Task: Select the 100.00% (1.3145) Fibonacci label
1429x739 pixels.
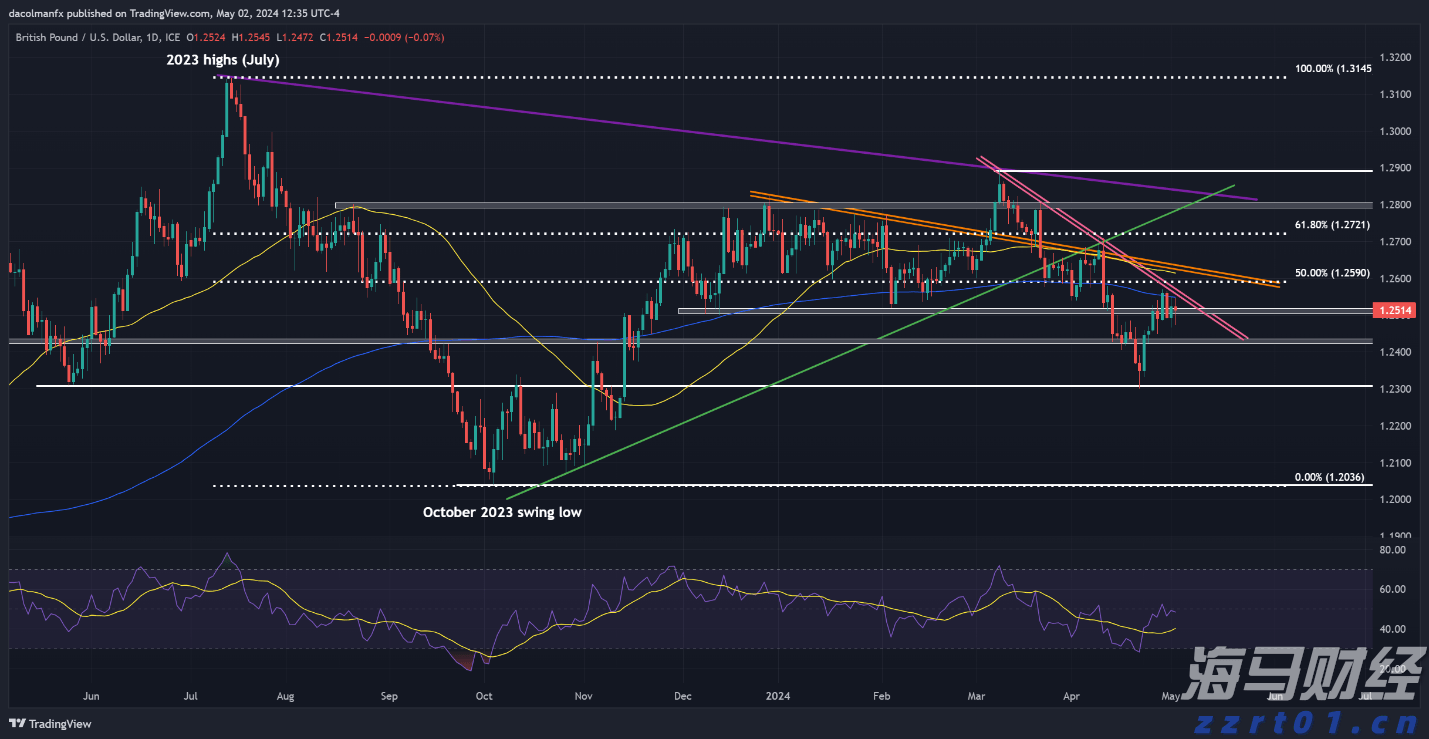Action: pyautogui.click(x=1334, y=68)
